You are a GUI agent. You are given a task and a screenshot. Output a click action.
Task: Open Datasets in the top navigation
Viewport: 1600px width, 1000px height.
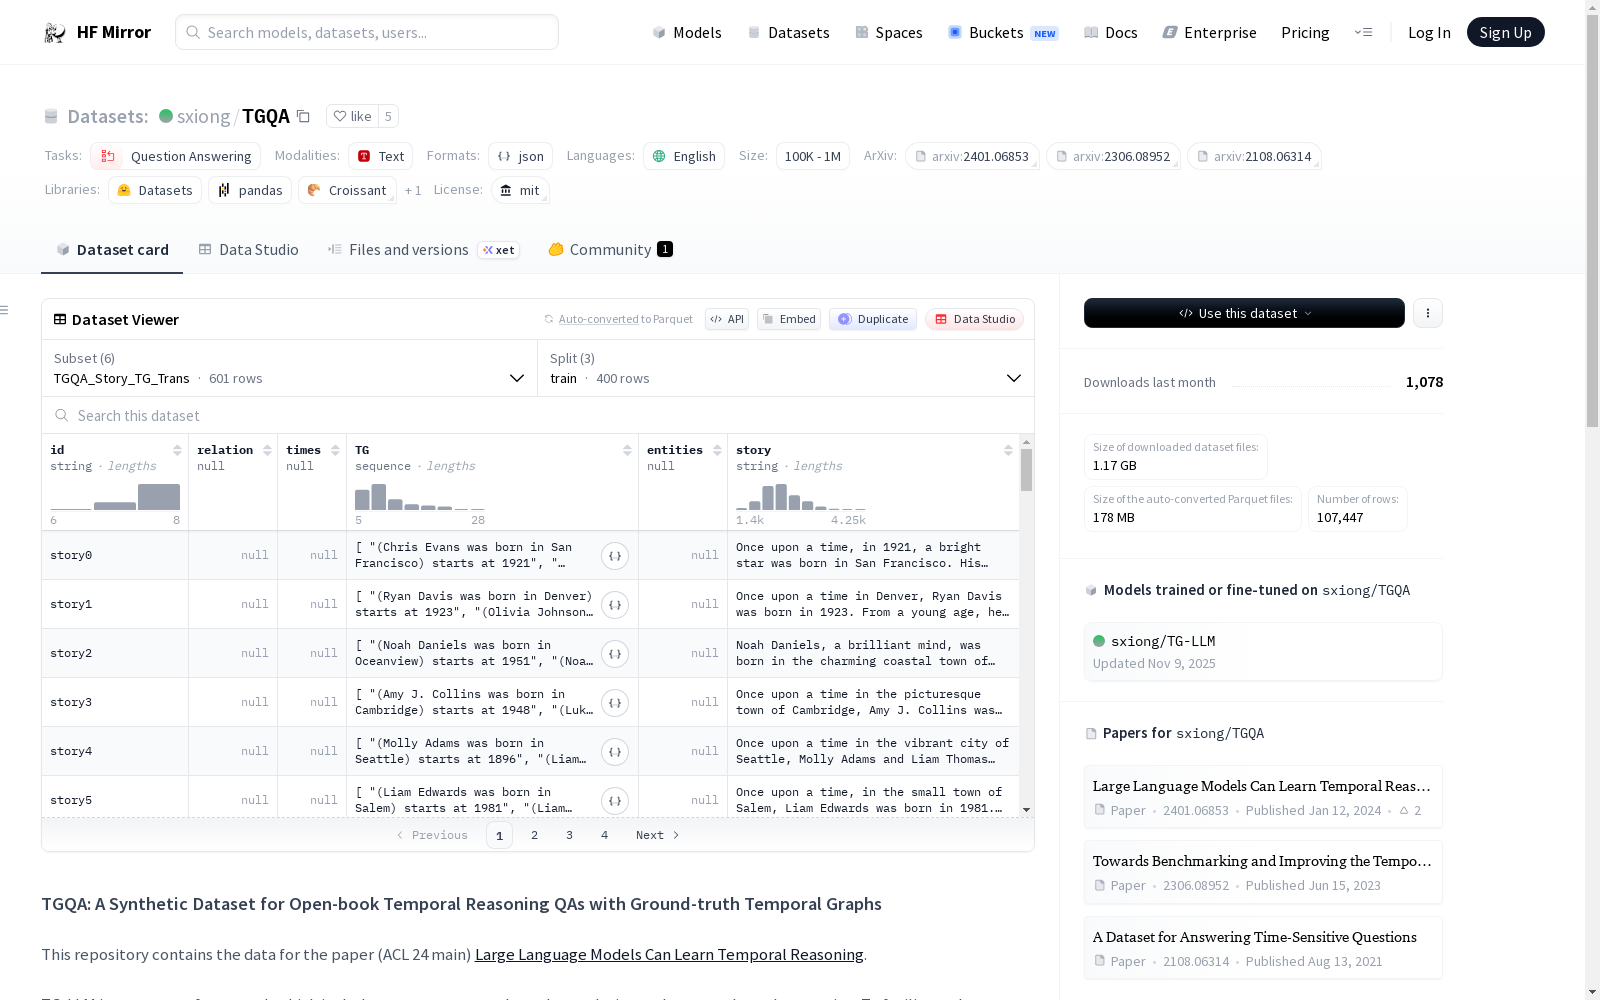point(788,33)
